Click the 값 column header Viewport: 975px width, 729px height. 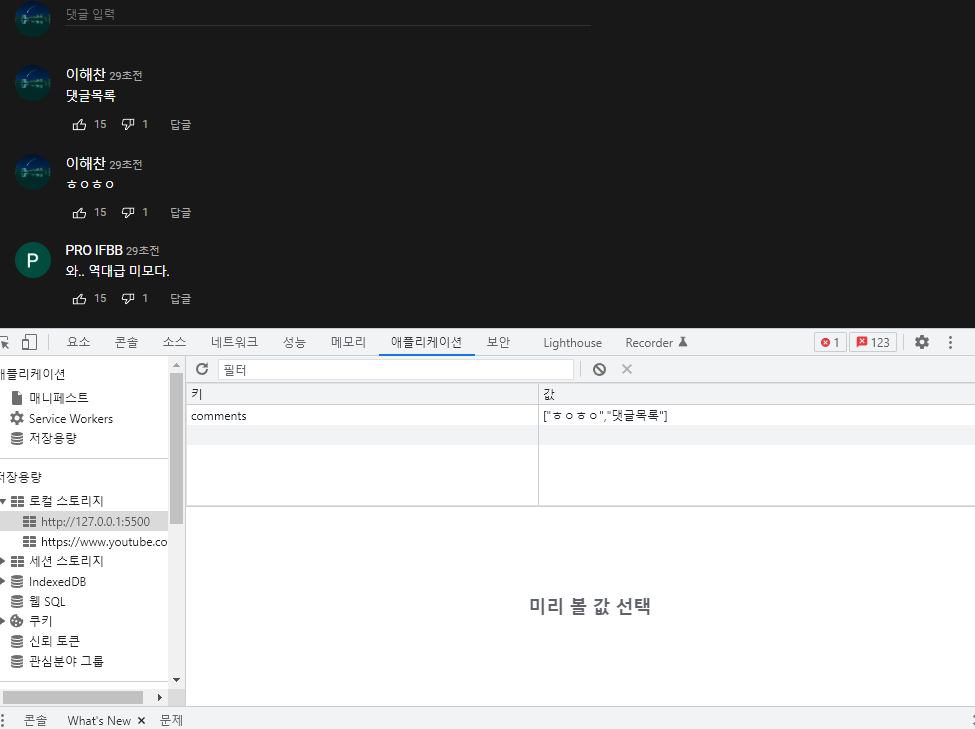click(756, 394)
